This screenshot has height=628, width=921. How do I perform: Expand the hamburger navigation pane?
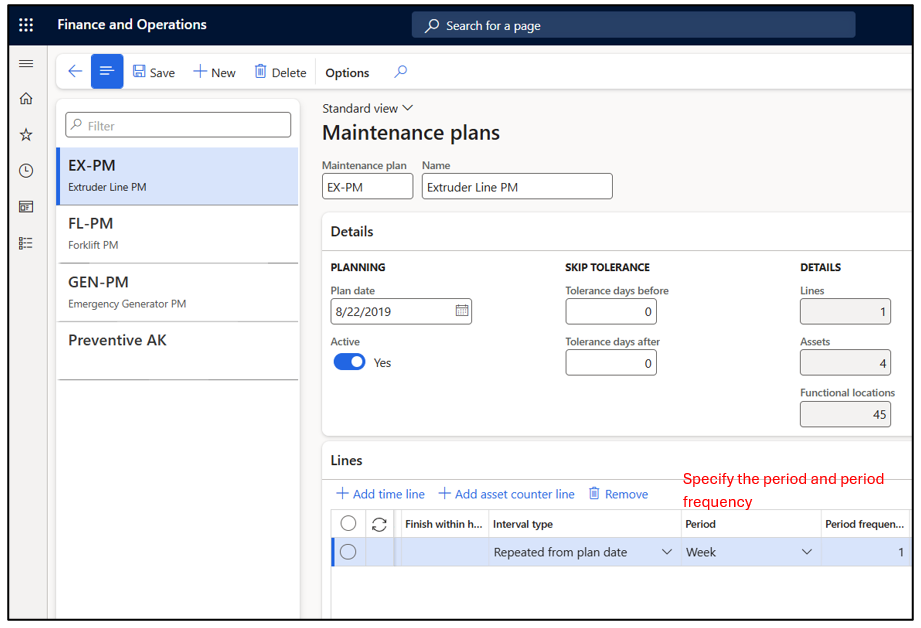pyautogui.click(x=26, y=63)
